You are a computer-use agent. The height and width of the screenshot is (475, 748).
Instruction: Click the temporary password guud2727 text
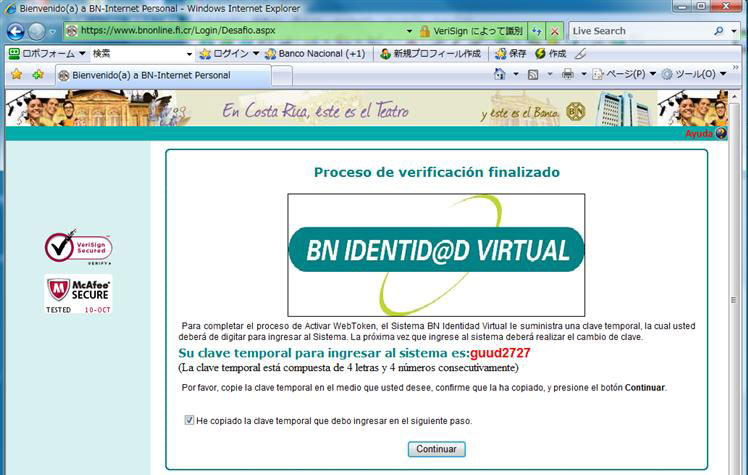coord(500,353)
